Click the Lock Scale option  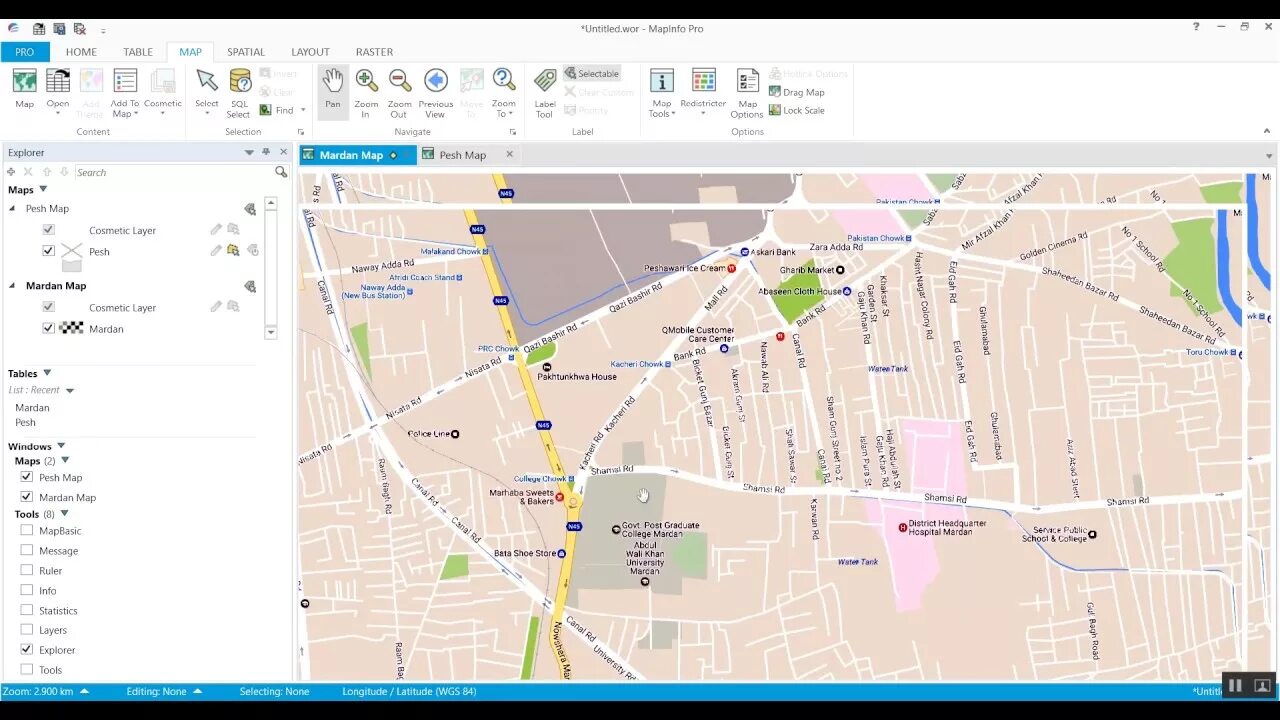click(797, 110)
